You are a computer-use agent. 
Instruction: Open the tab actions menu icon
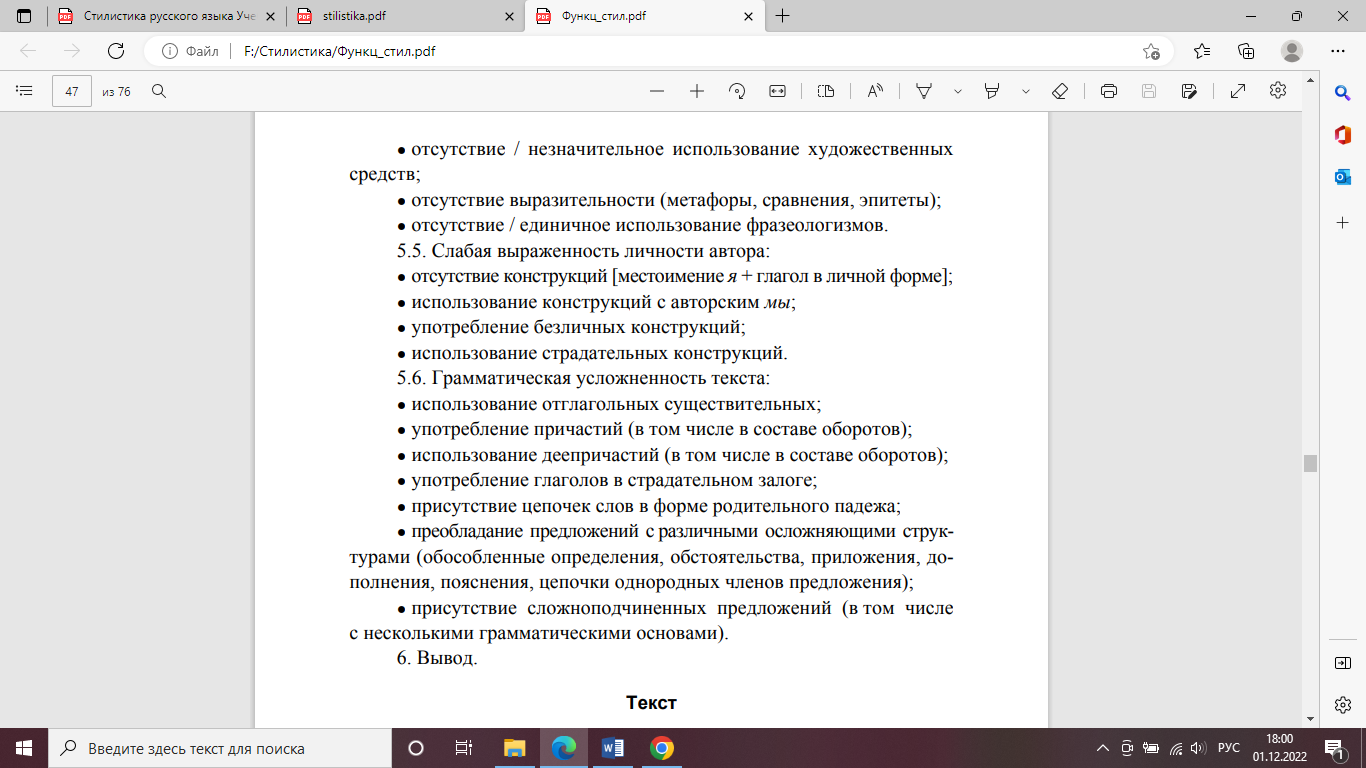[x=24, y=16]
